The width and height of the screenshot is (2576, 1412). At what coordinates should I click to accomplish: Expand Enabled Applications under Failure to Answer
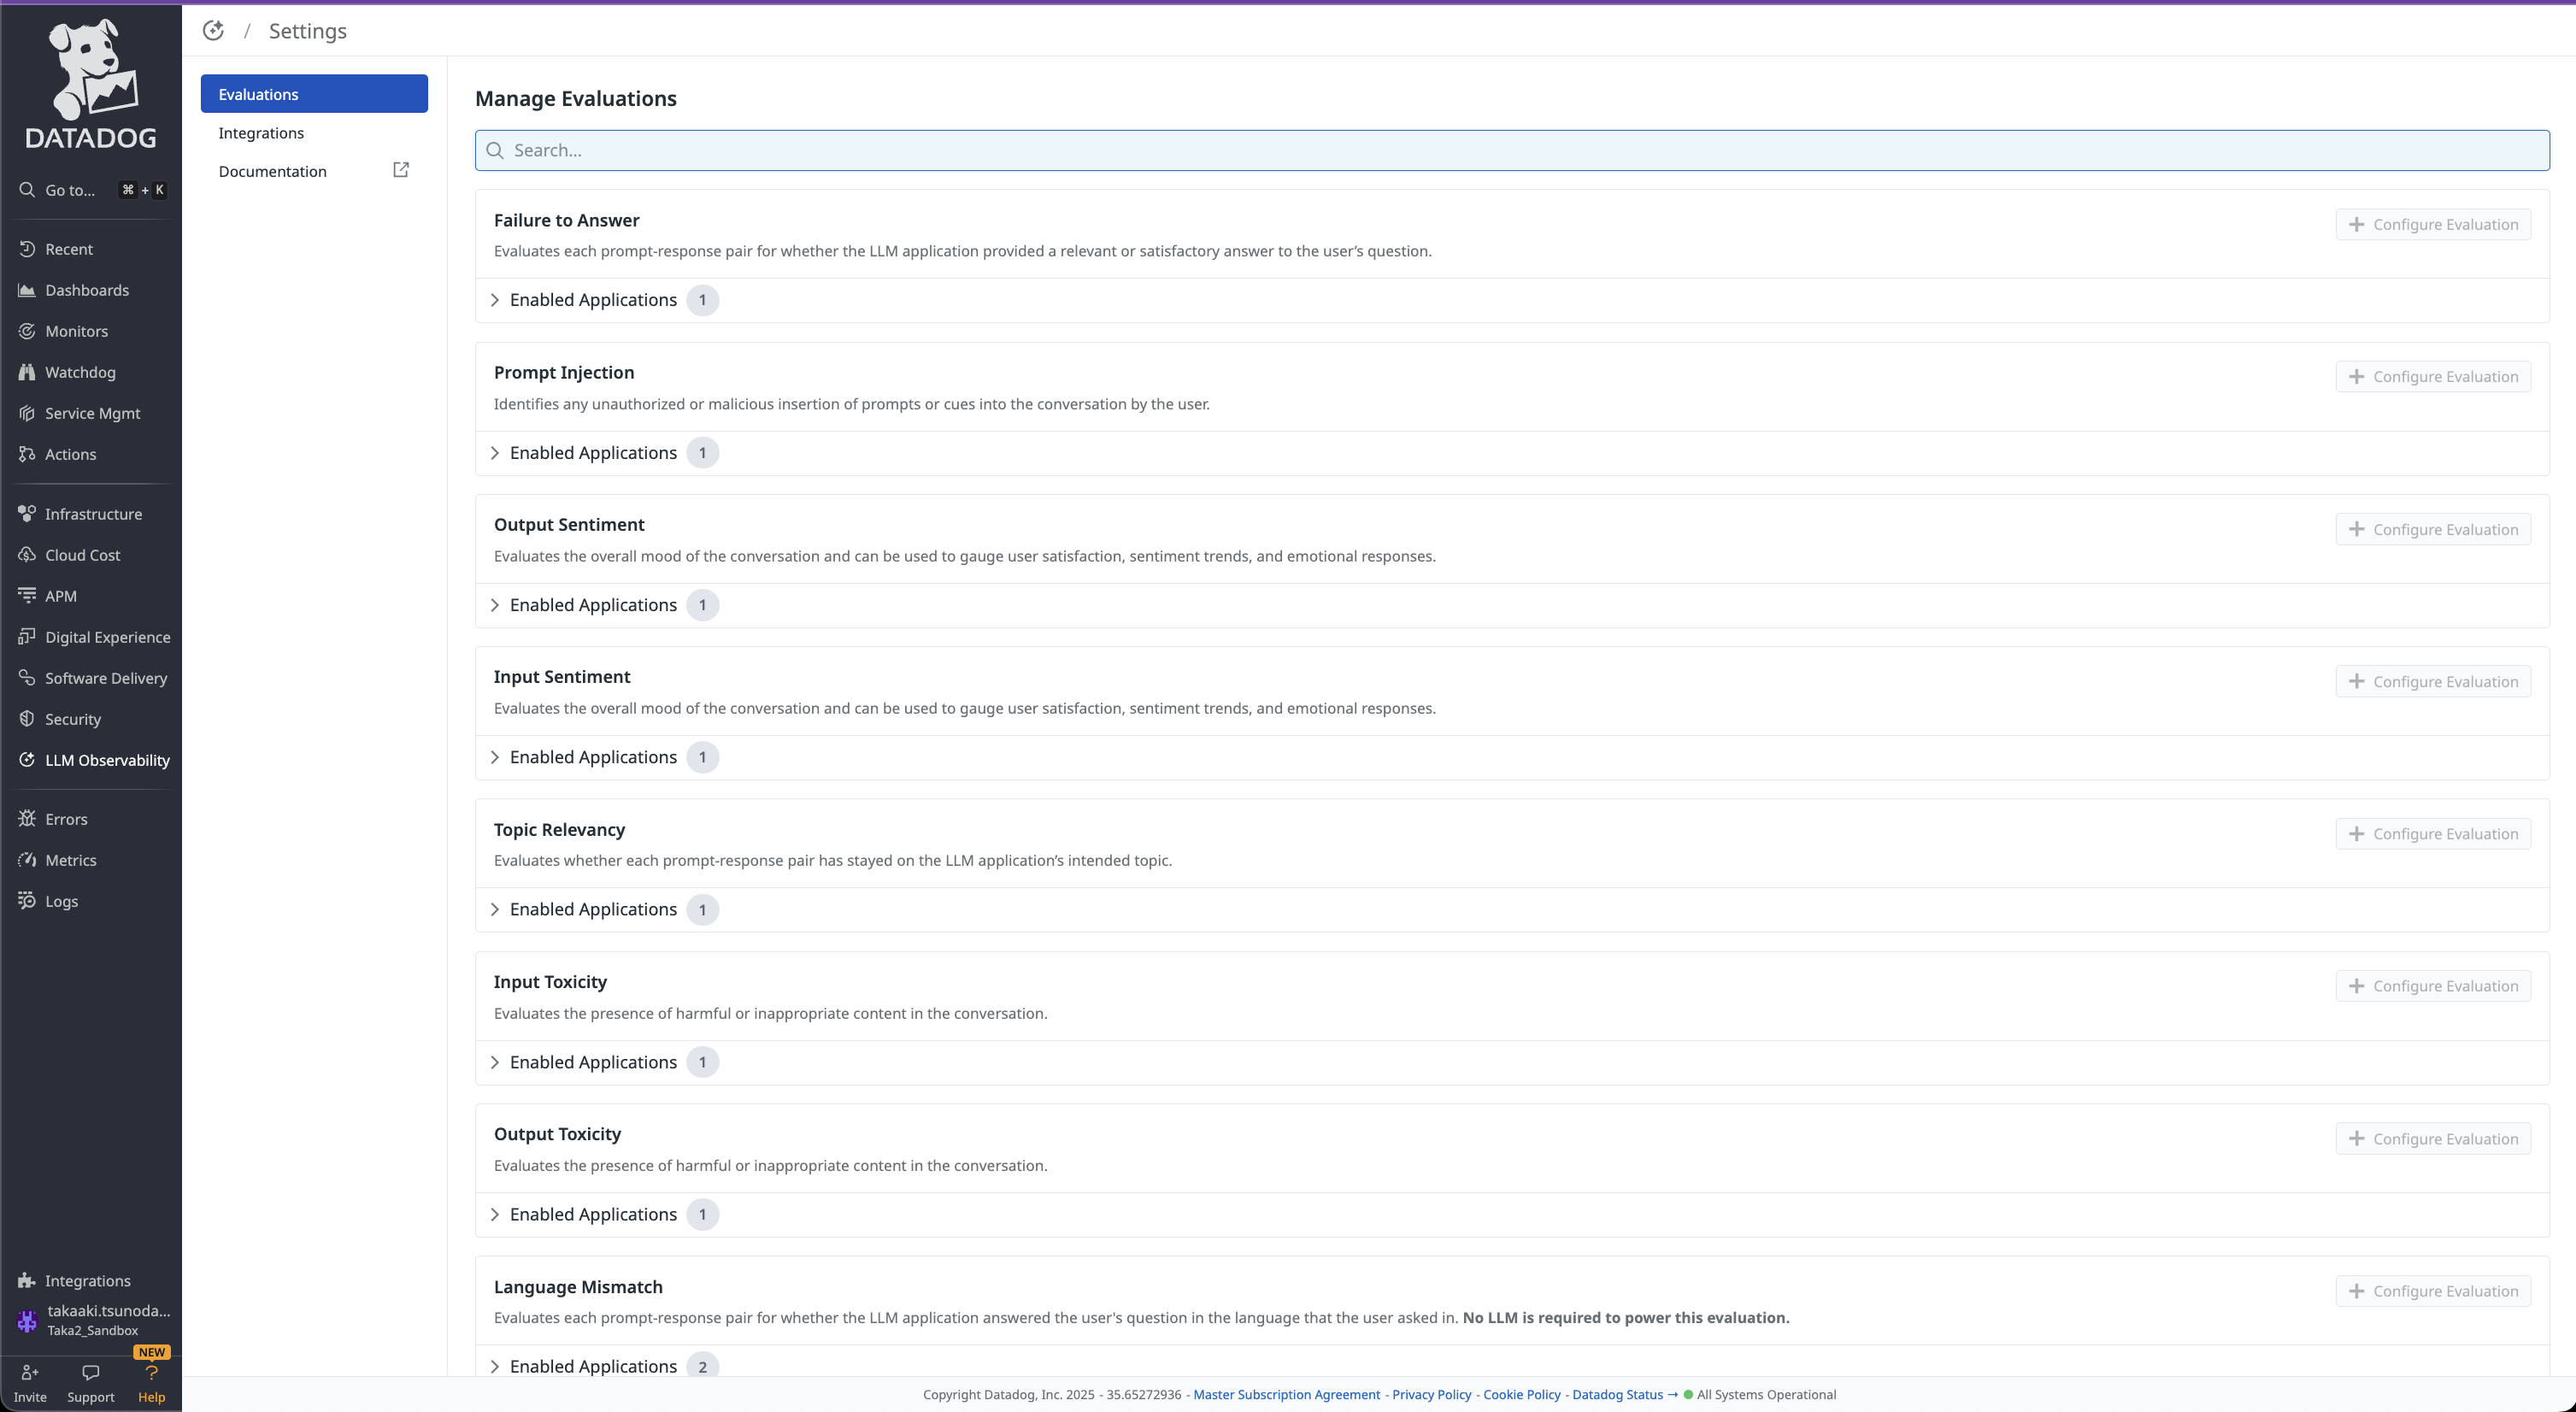(592, 300)
